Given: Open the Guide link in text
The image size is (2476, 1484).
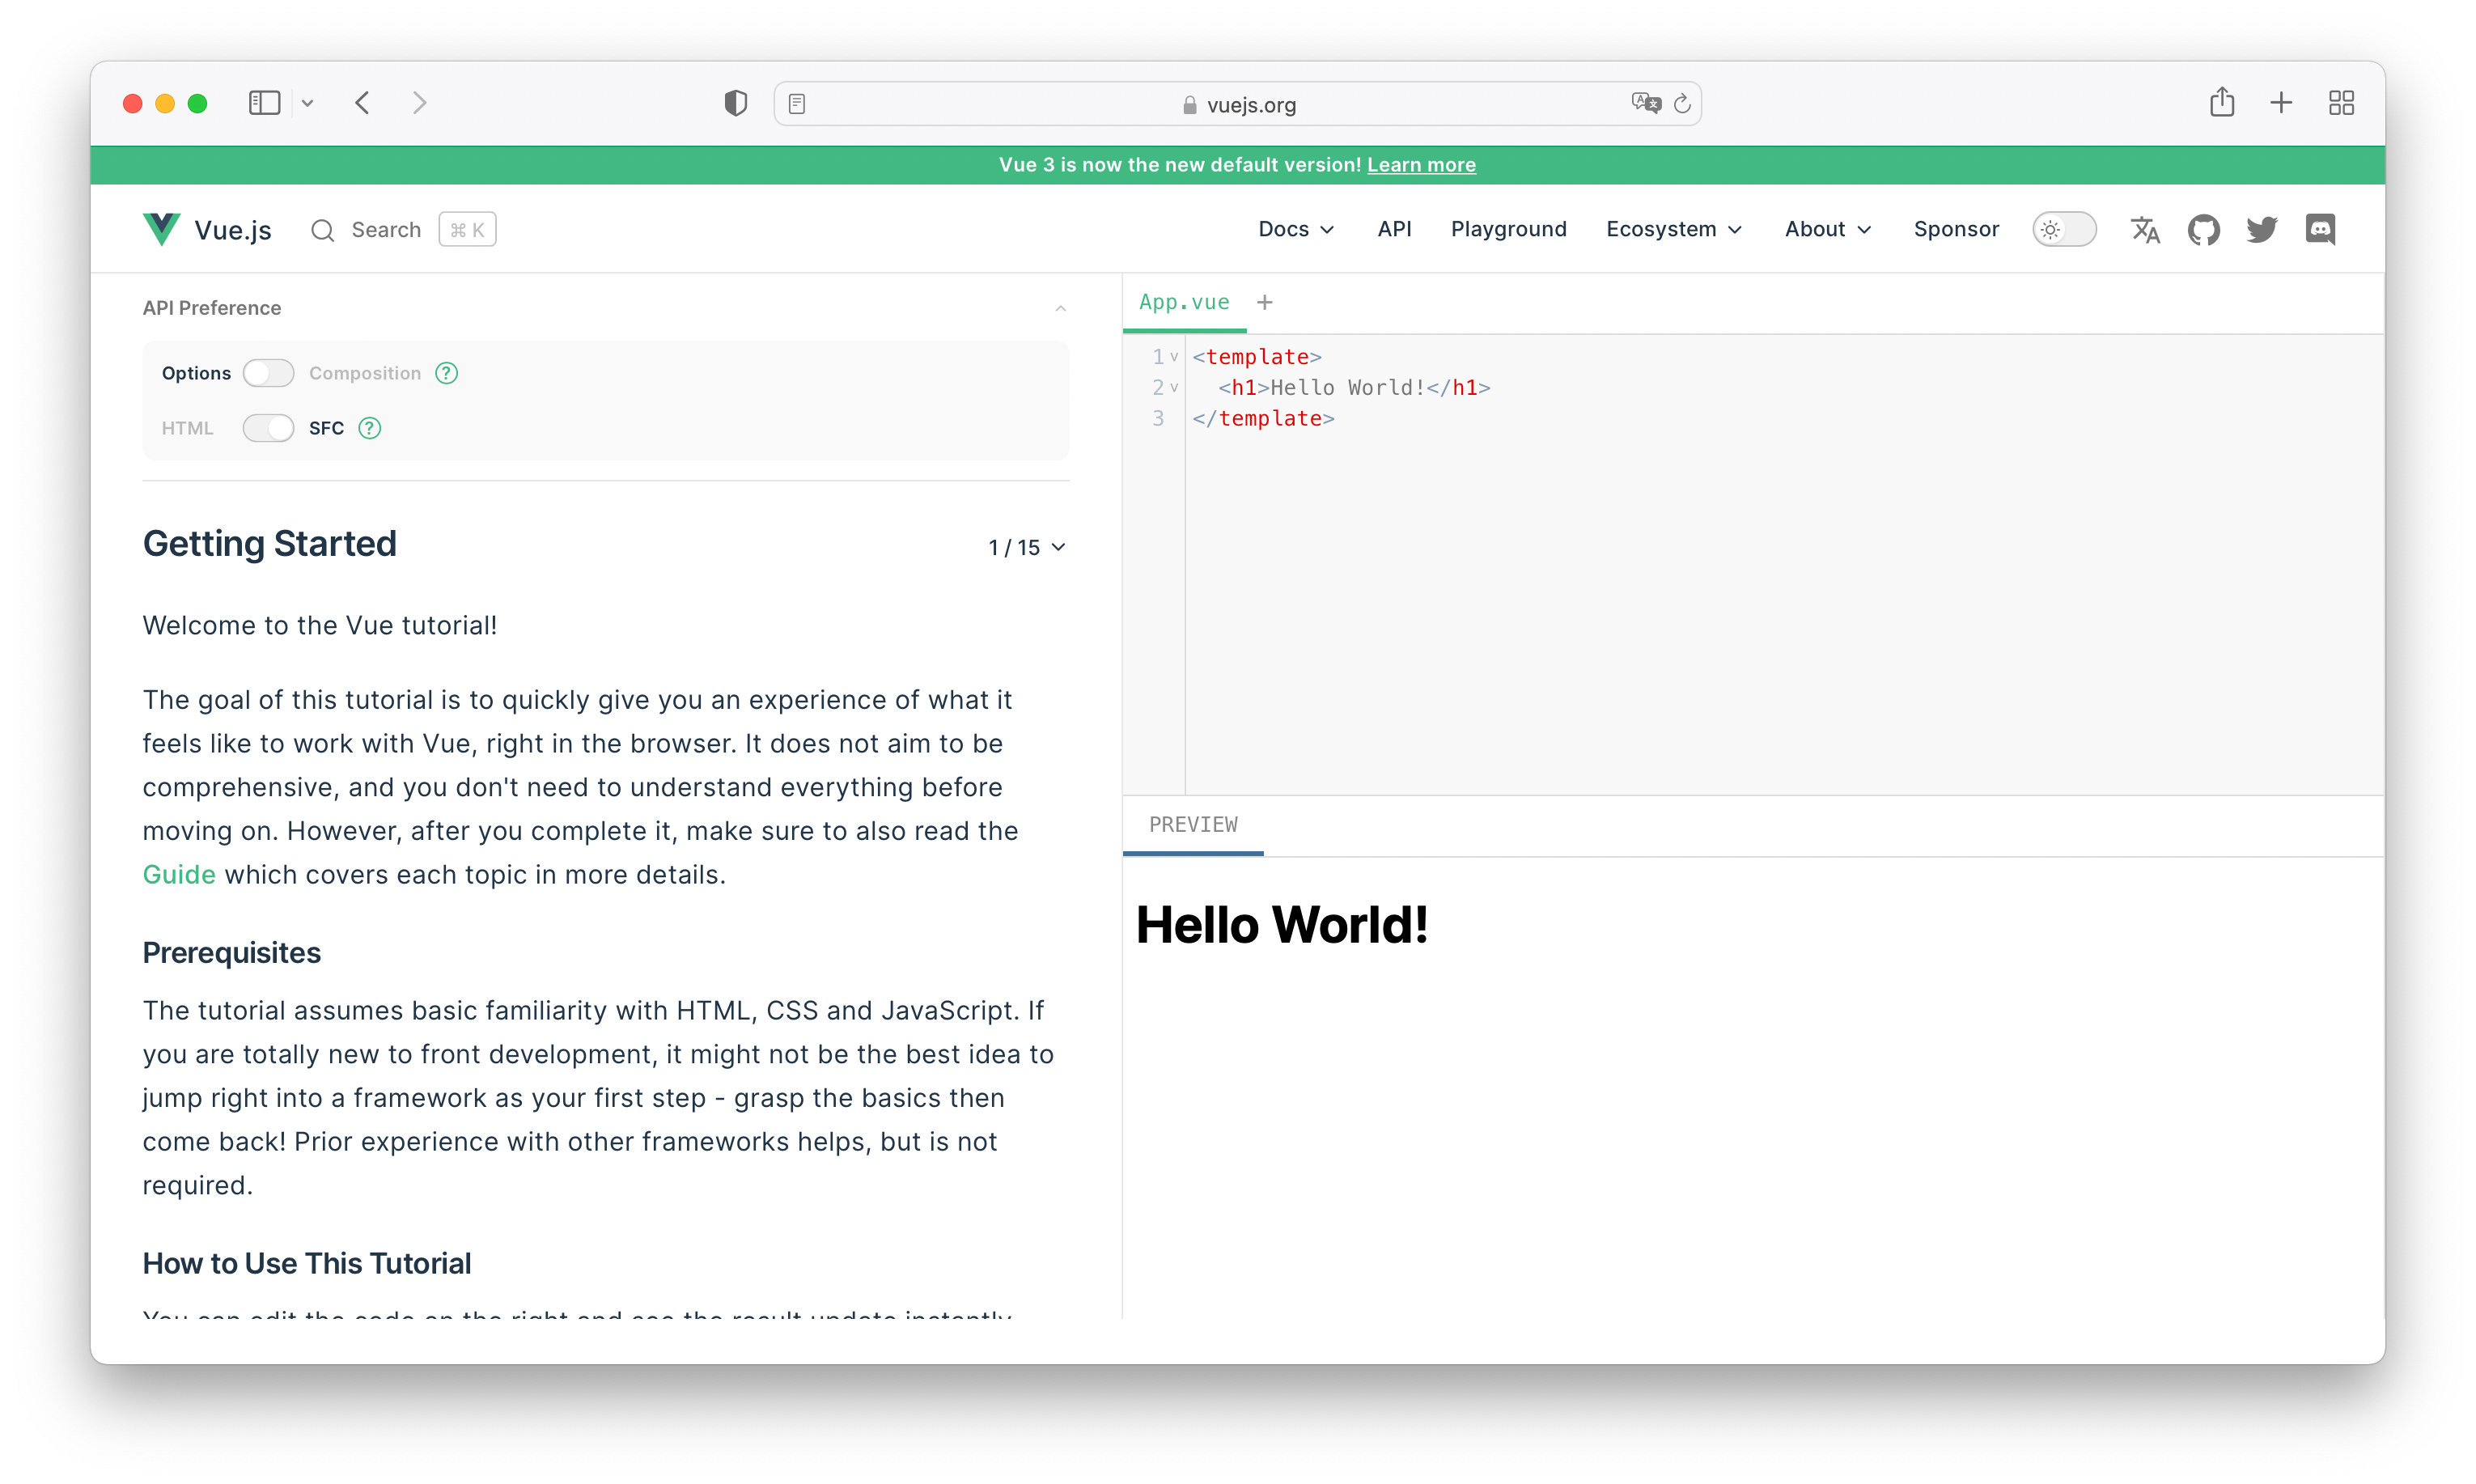Looking at the screenshot, I should 179,875.
